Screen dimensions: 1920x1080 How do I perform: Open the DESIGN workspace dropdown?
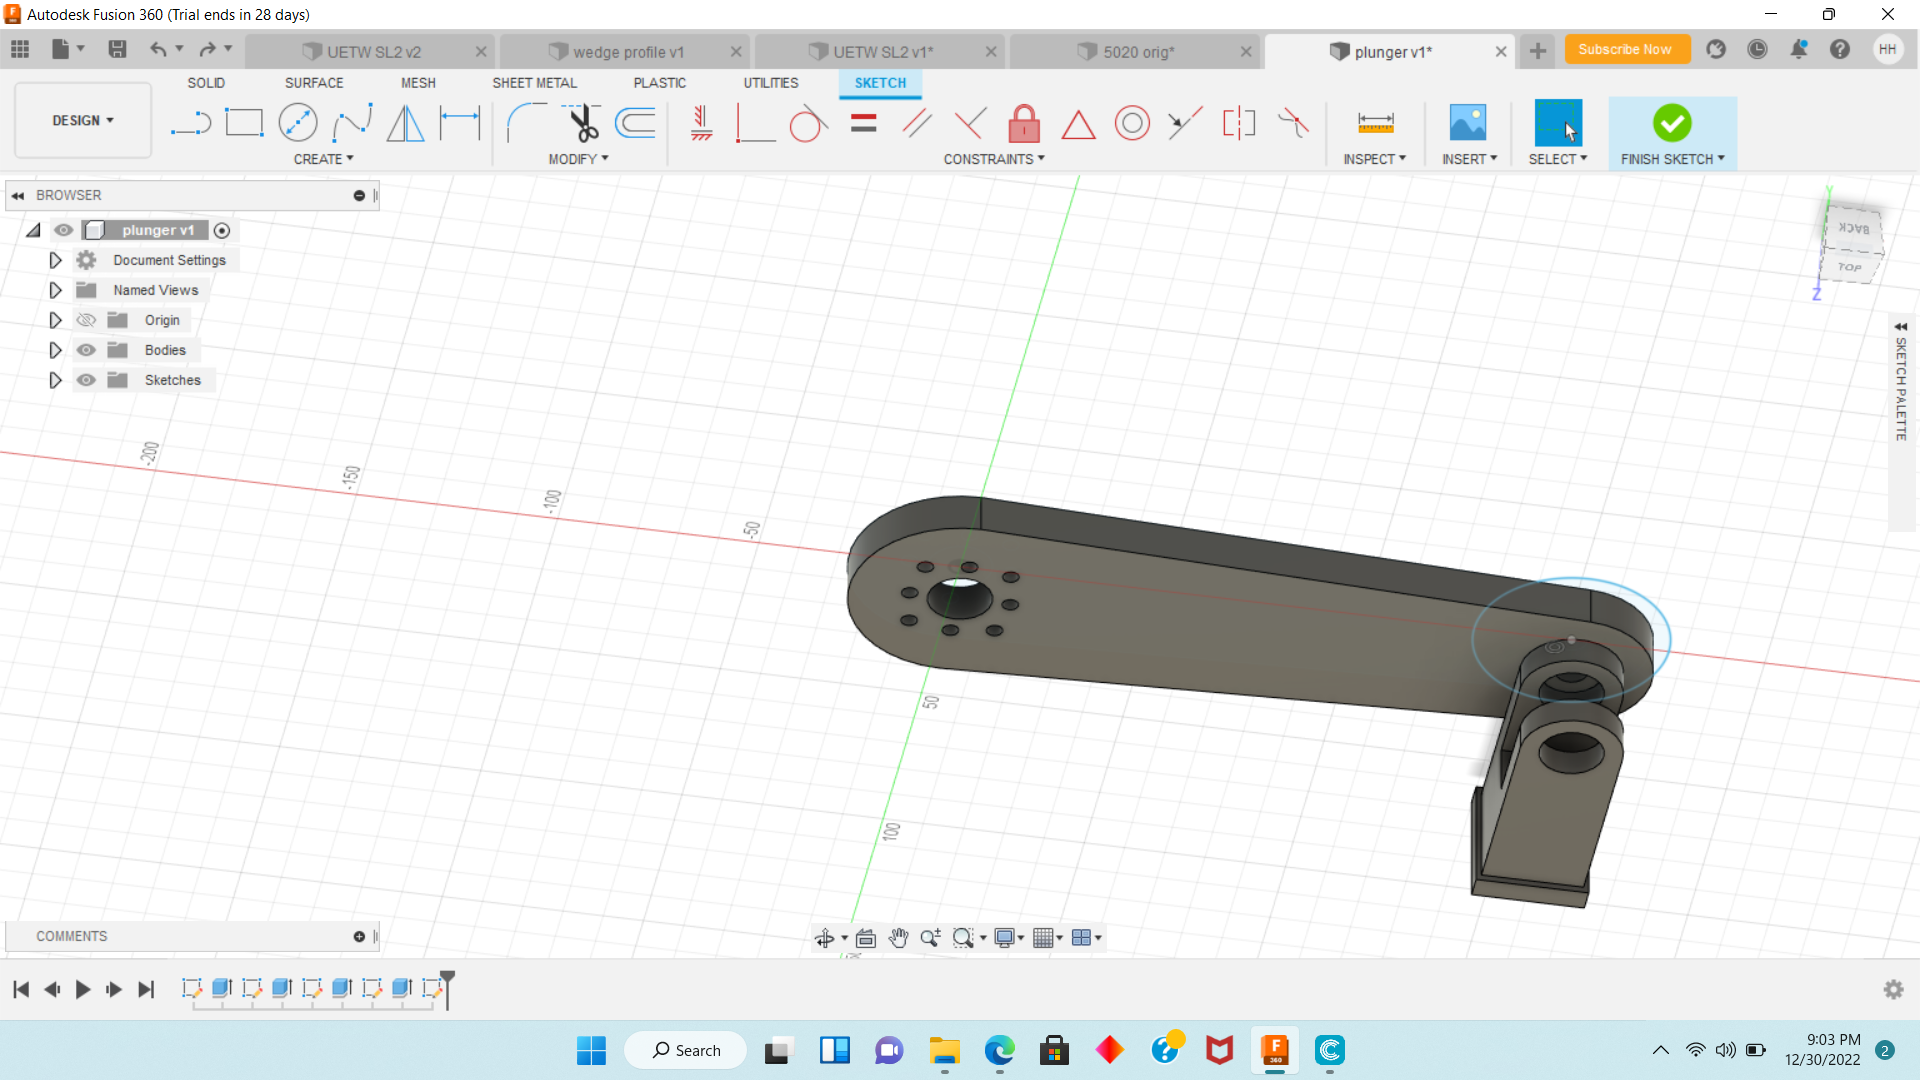point(83,120)
